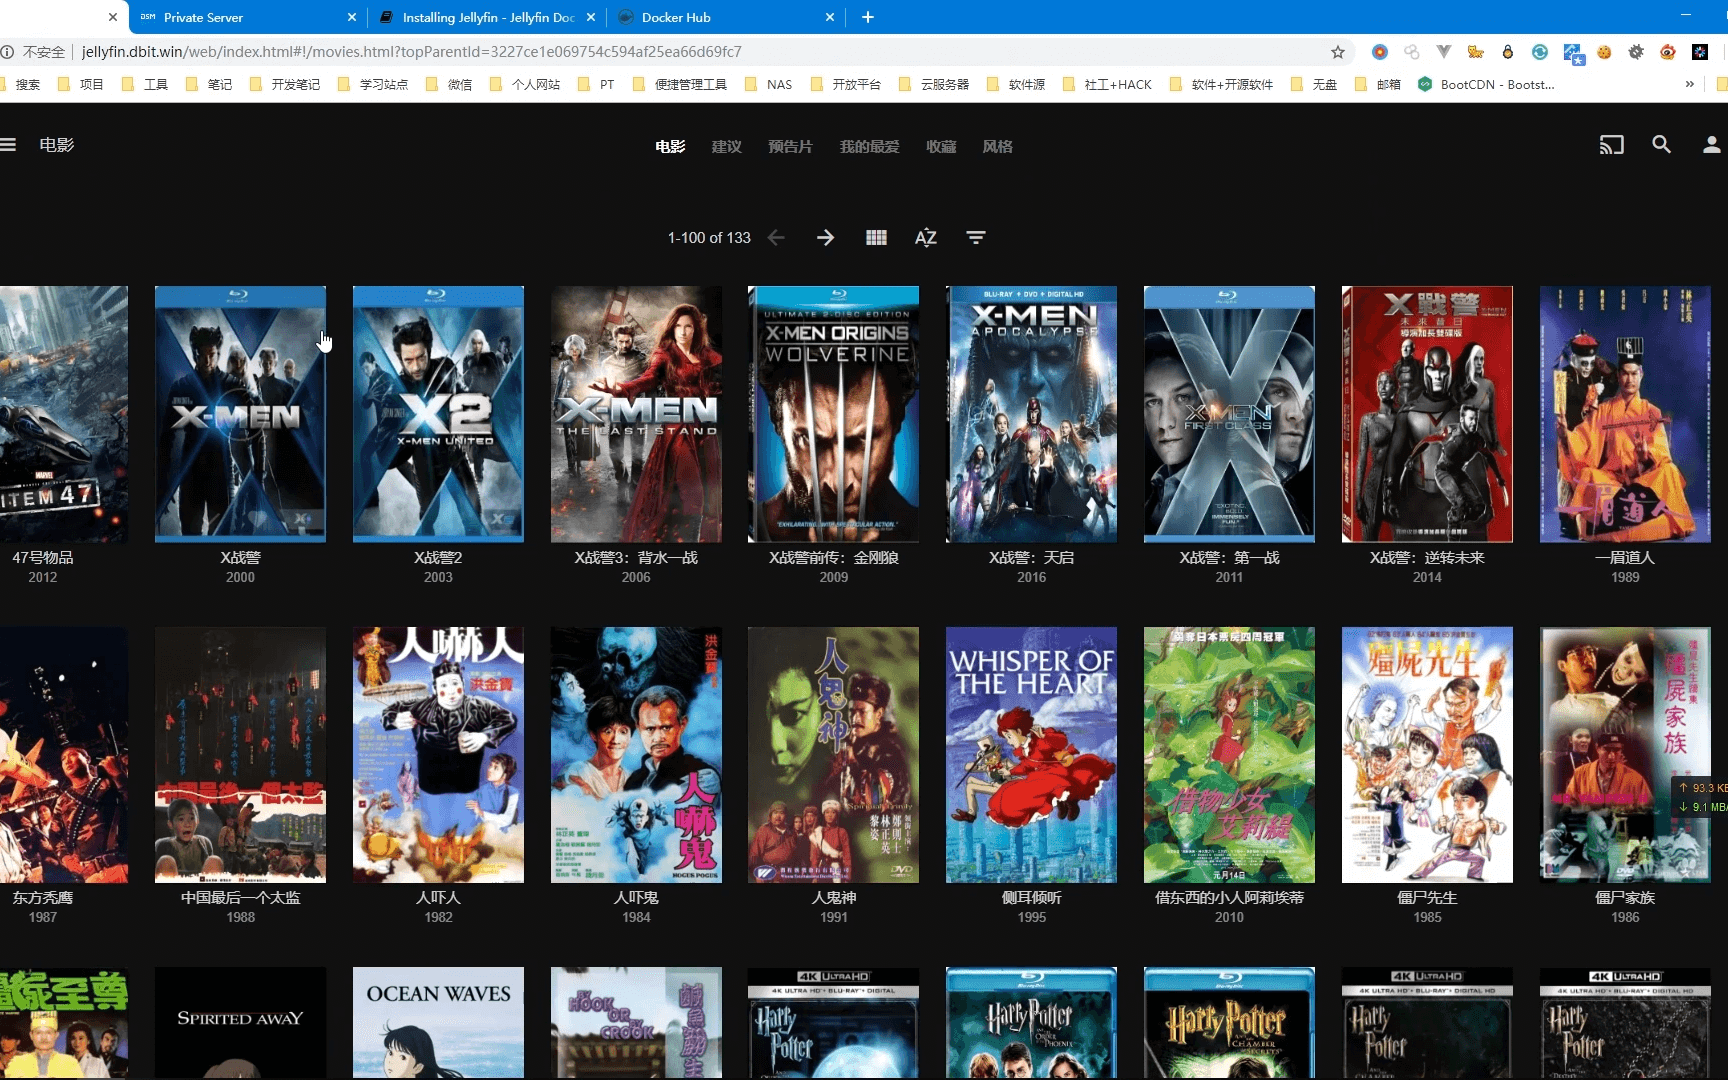Open the 笔记 bookmark folder
1728x1080 pixels.
[209, 84]
